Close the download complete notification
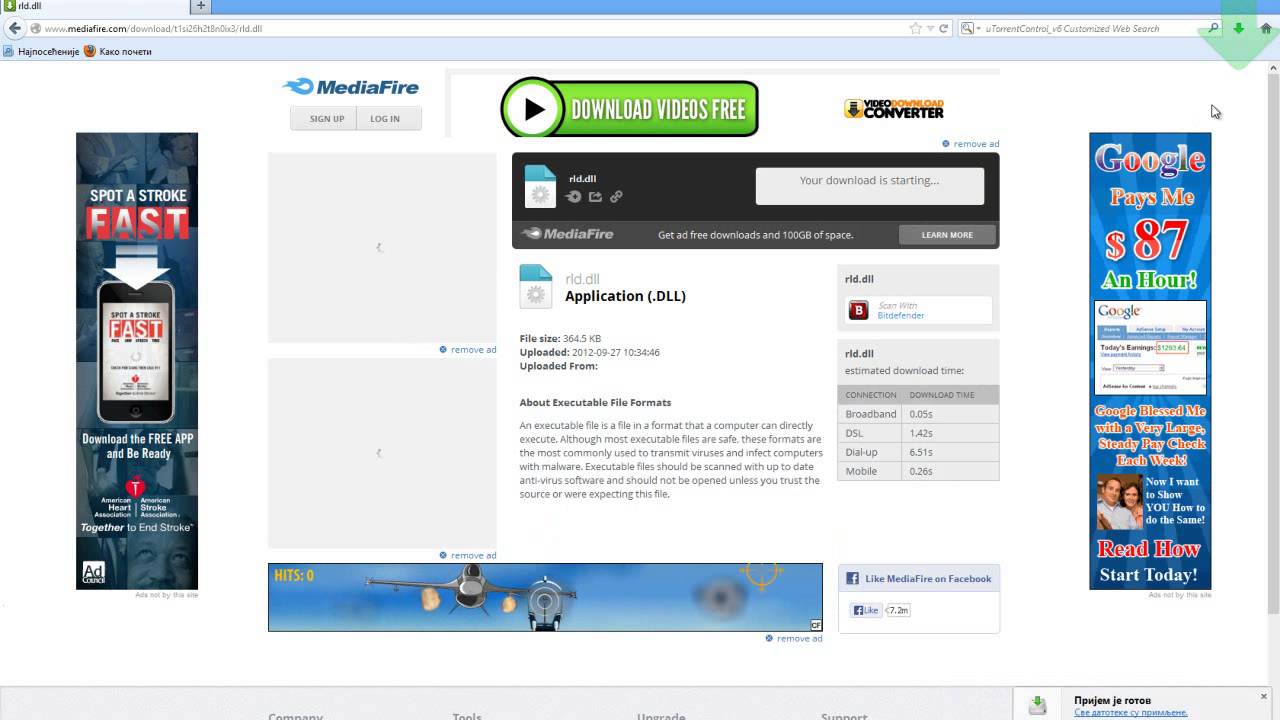This screenshot has height=720, width=1280. coord(1264,695)
